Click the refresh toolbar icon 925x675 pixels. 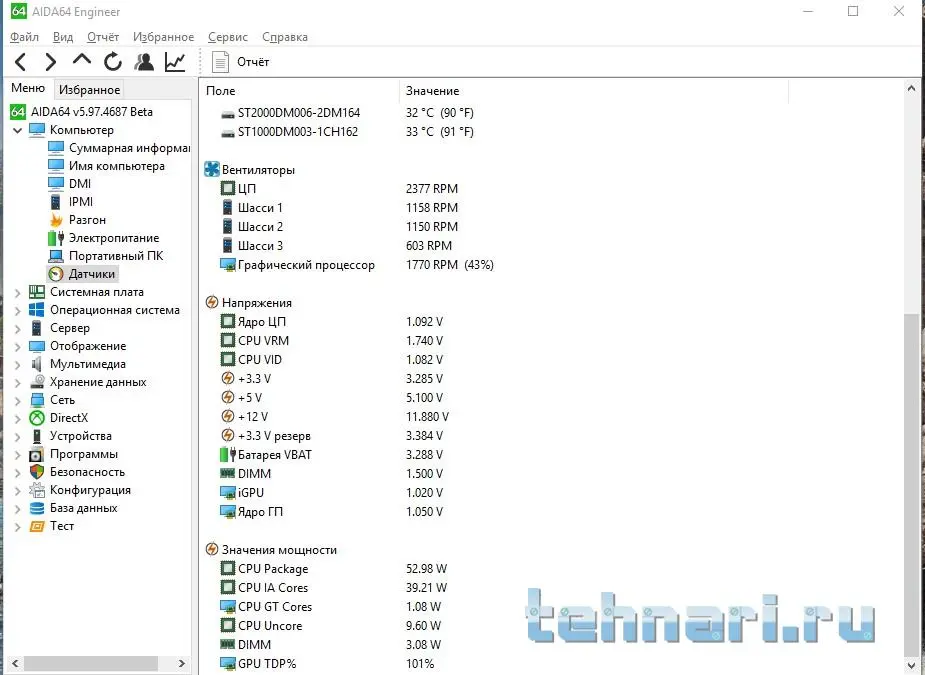click(x=113, y=61)
